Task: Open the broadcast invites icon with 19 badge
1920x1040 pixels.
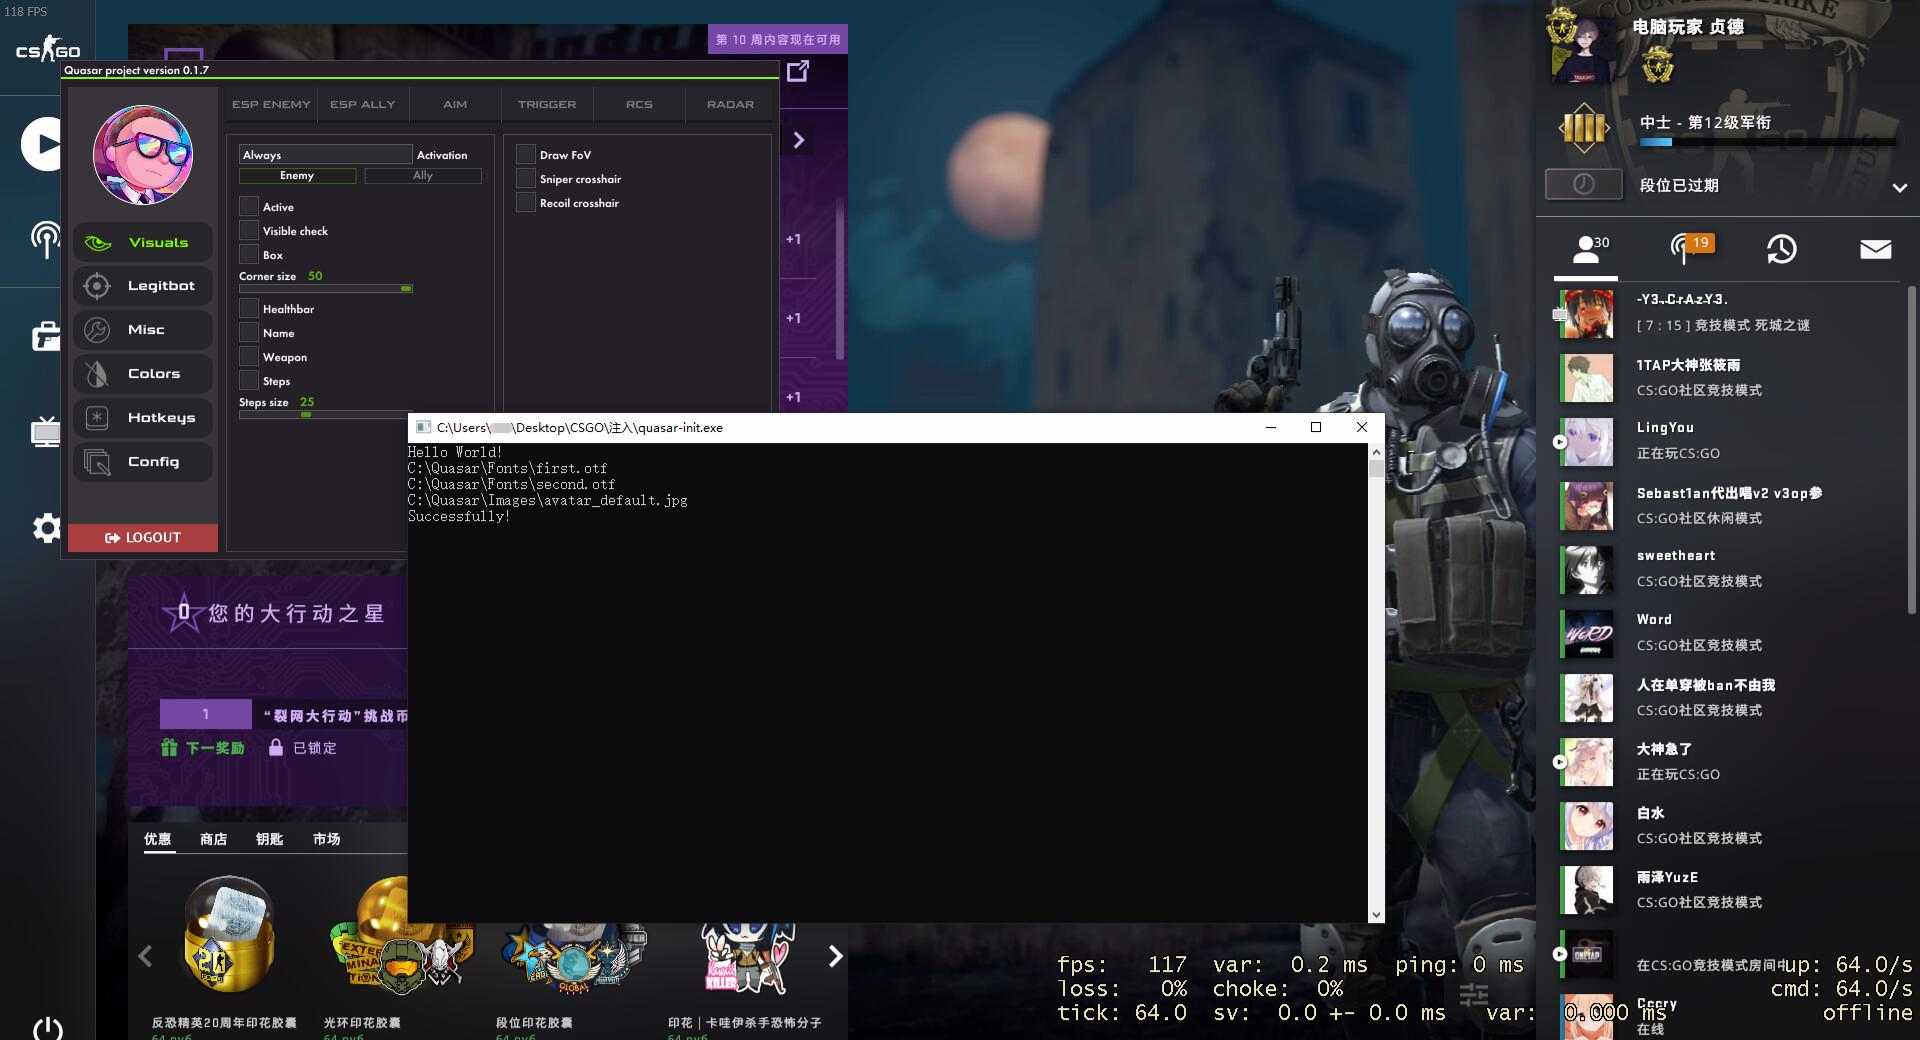Action: pos(1690,248)
